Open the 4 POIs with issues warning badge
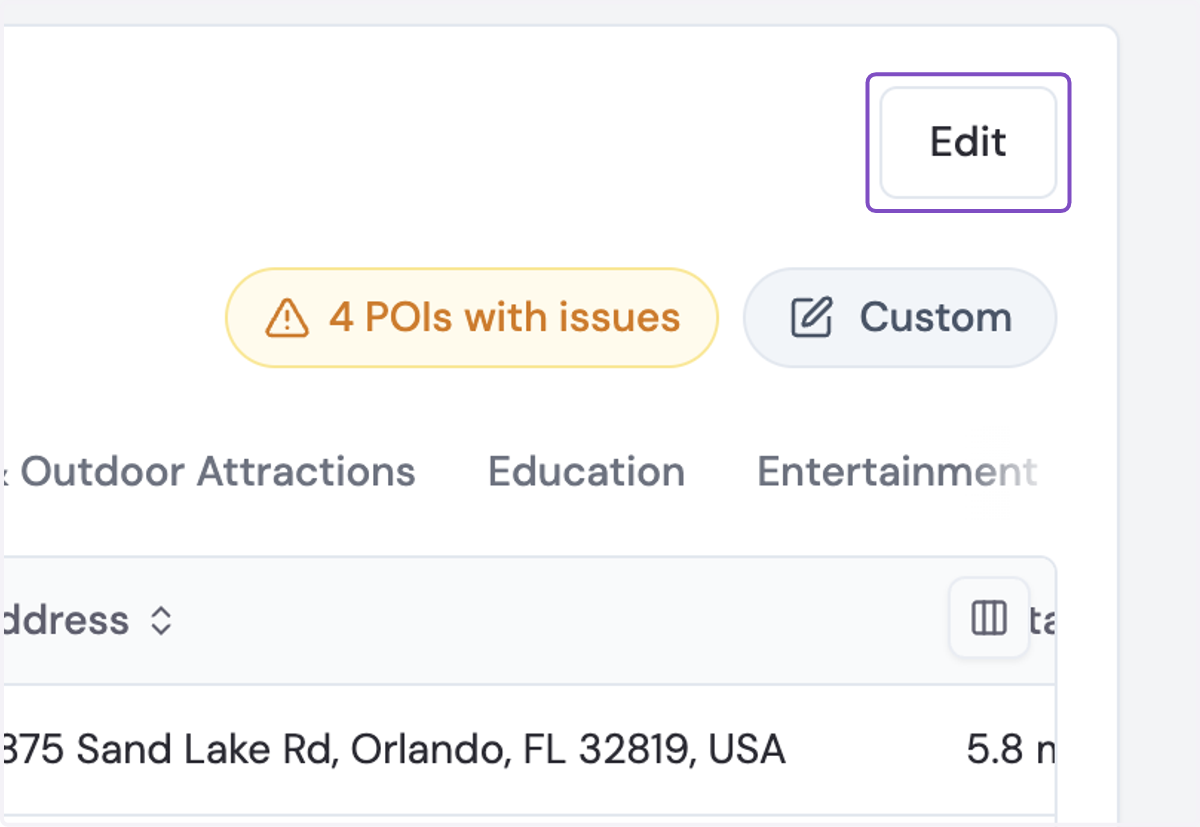This screenshot has height=827, width=1200. 472,318
